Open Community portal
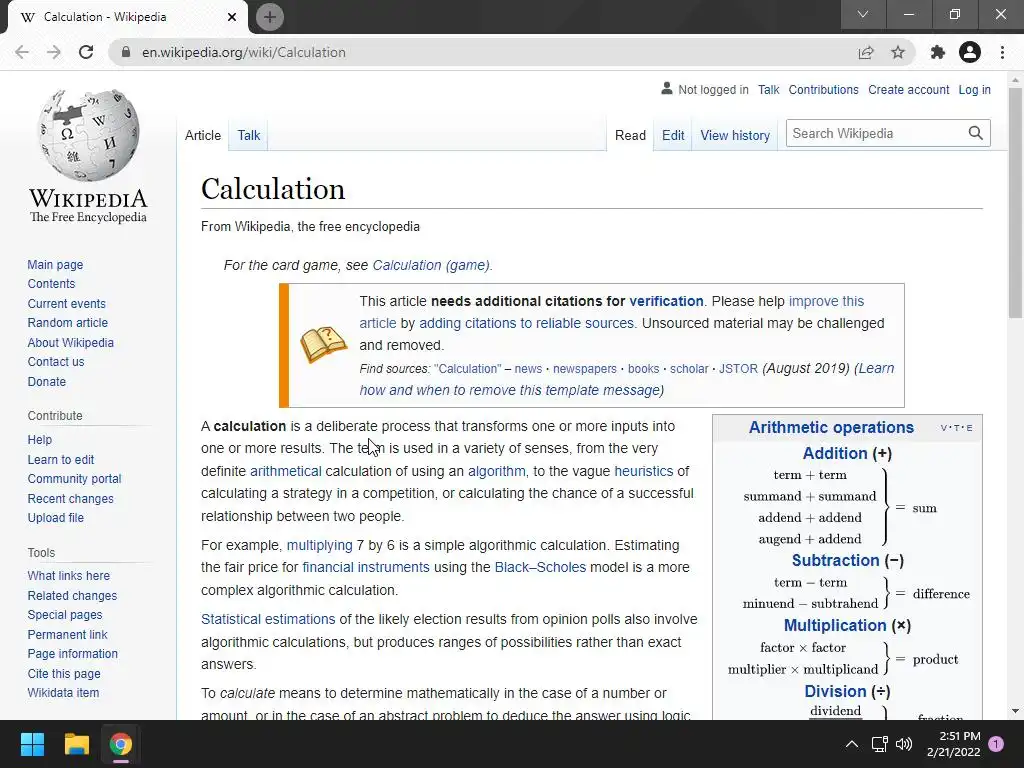The width and height of the screenshot is (1024, 768). [74, 479]
